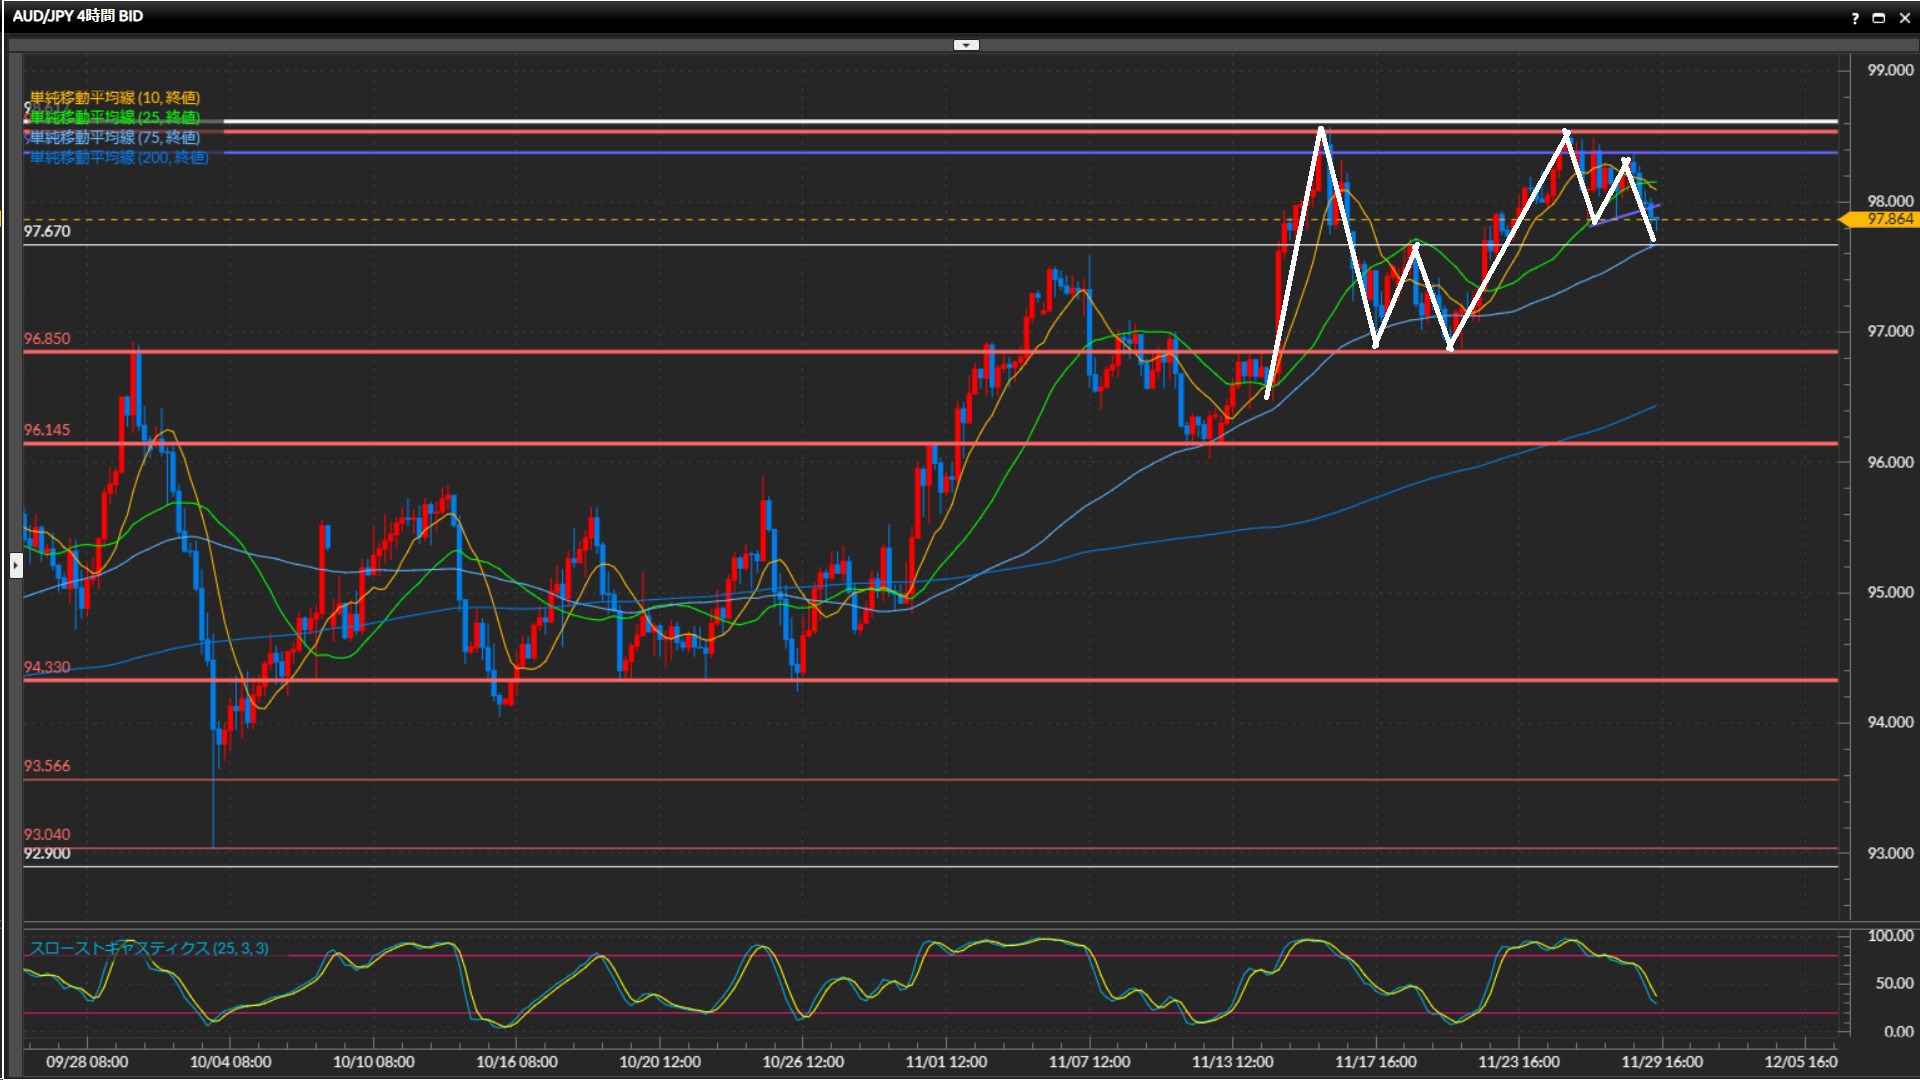Maximize the AUD/JPY chart window
The height and width of the screenshot is (1080, 1920).
1878,17
